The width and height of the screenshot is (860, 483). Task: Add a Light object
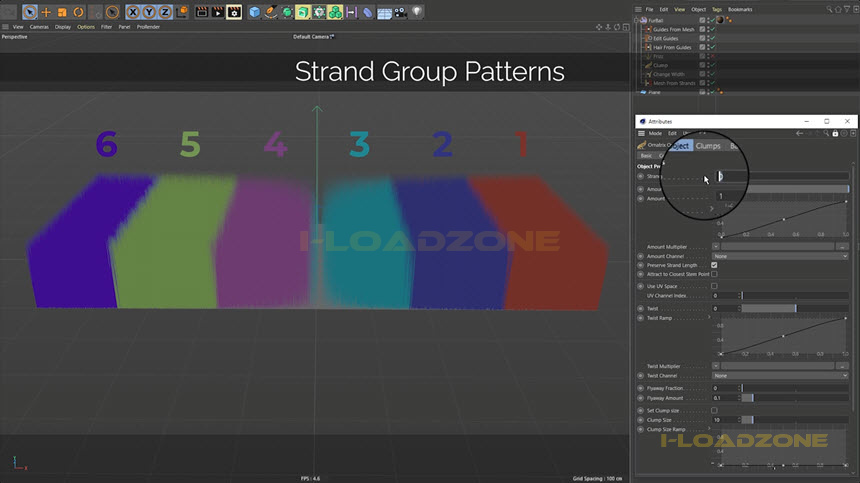[x=417, y=12]
